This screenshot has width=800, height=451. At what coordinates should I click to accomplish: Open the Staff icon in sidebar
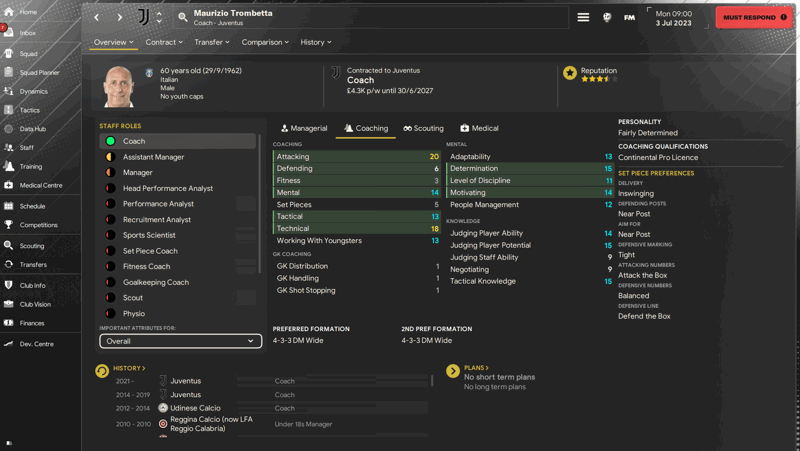point(9,147)
